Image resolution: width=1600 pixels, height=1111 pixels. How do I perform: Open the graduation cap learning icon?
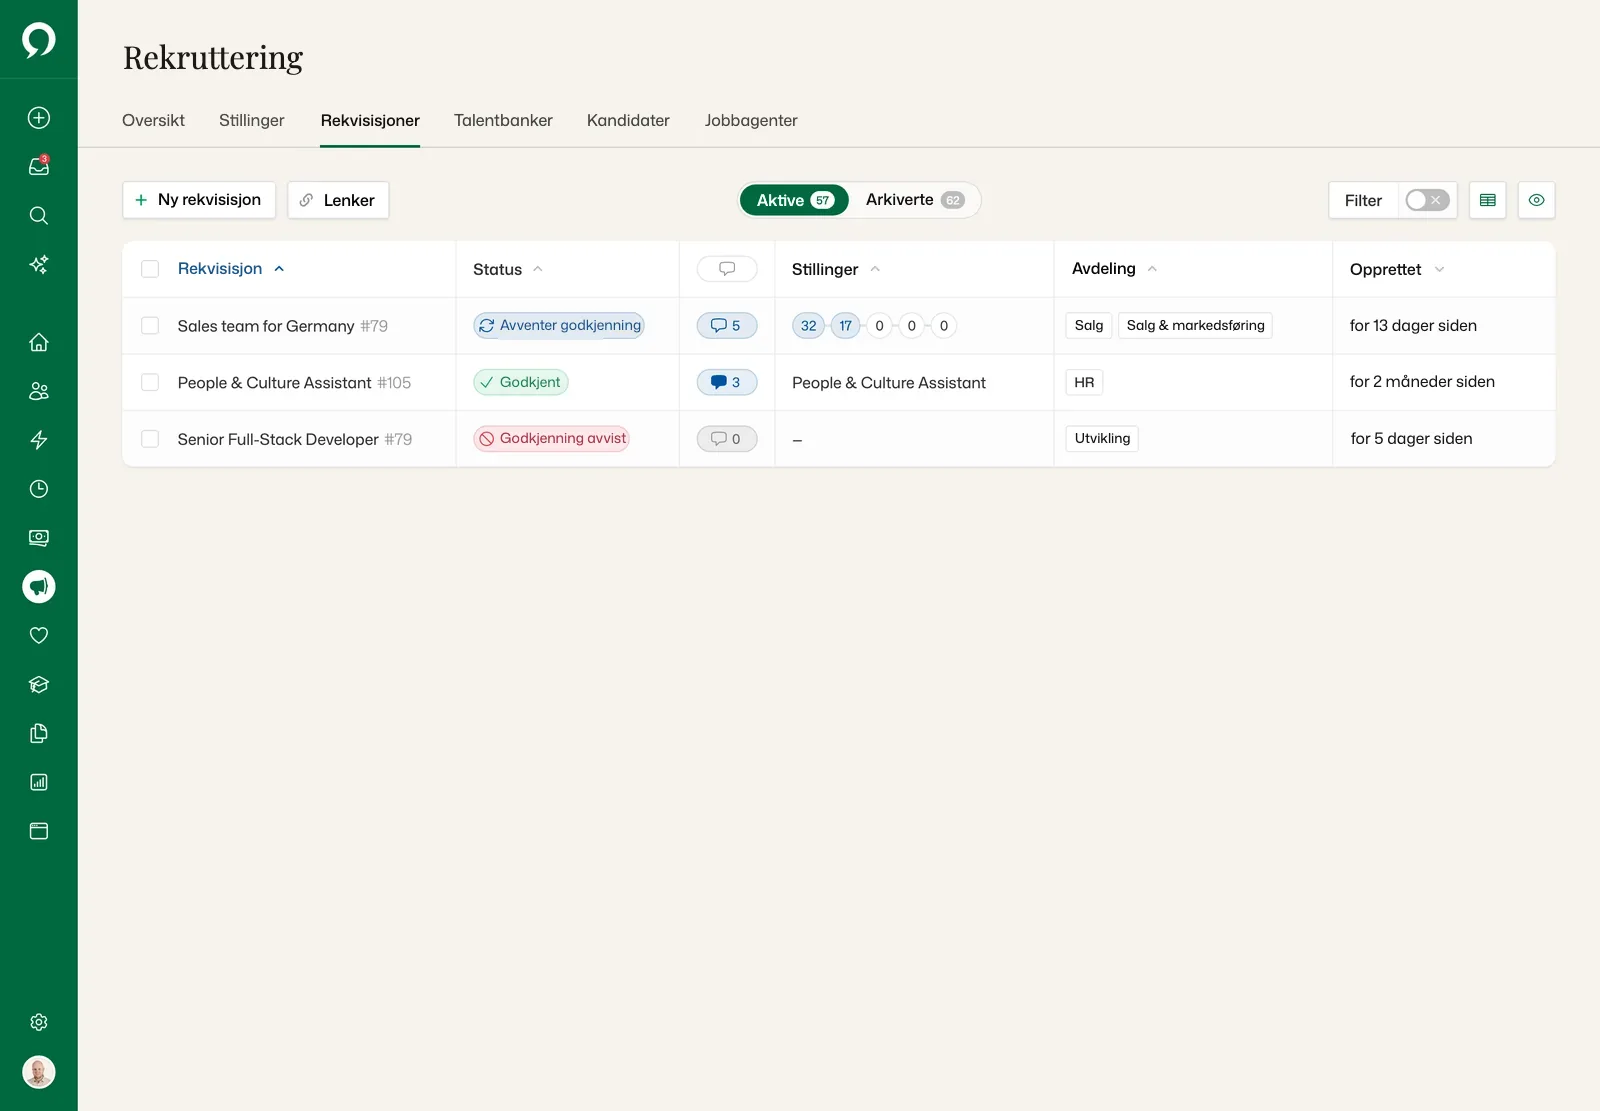pyautogui.click(x=39, y=684)
